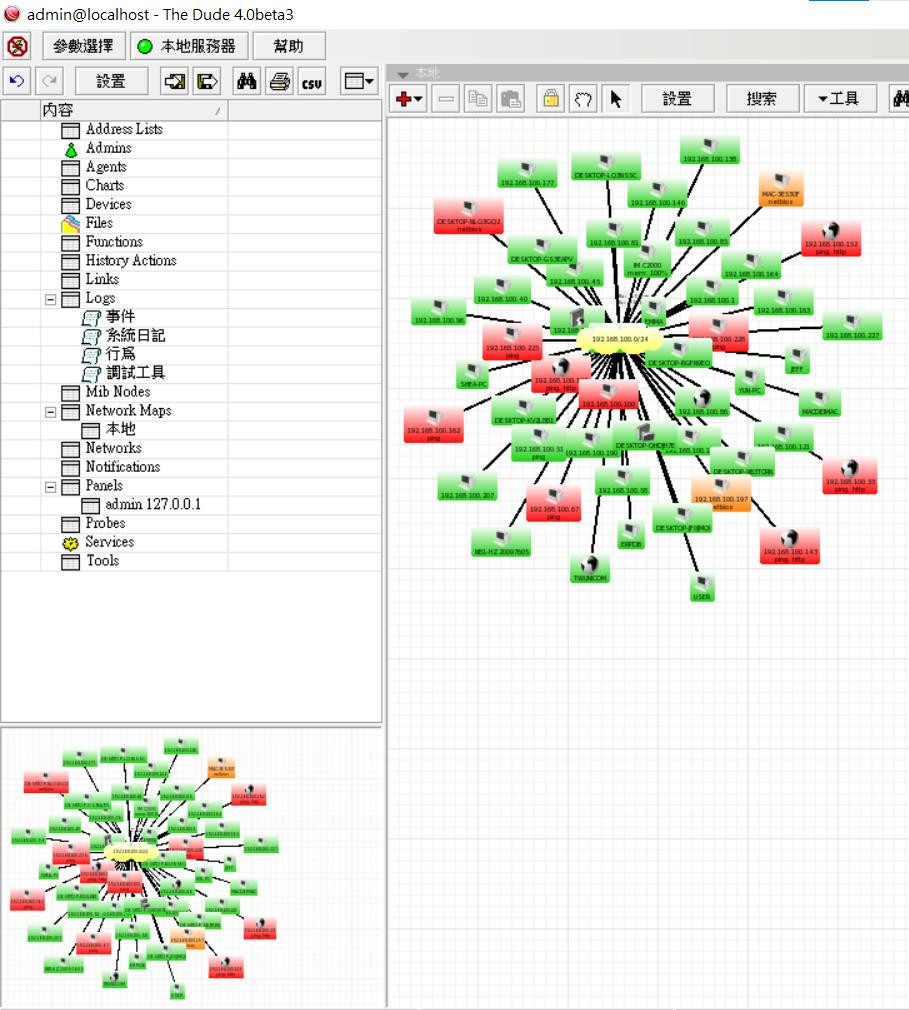Open the 幫助 help button
The width and height of the screenshot is (909, 1010).
click(289, 46)
